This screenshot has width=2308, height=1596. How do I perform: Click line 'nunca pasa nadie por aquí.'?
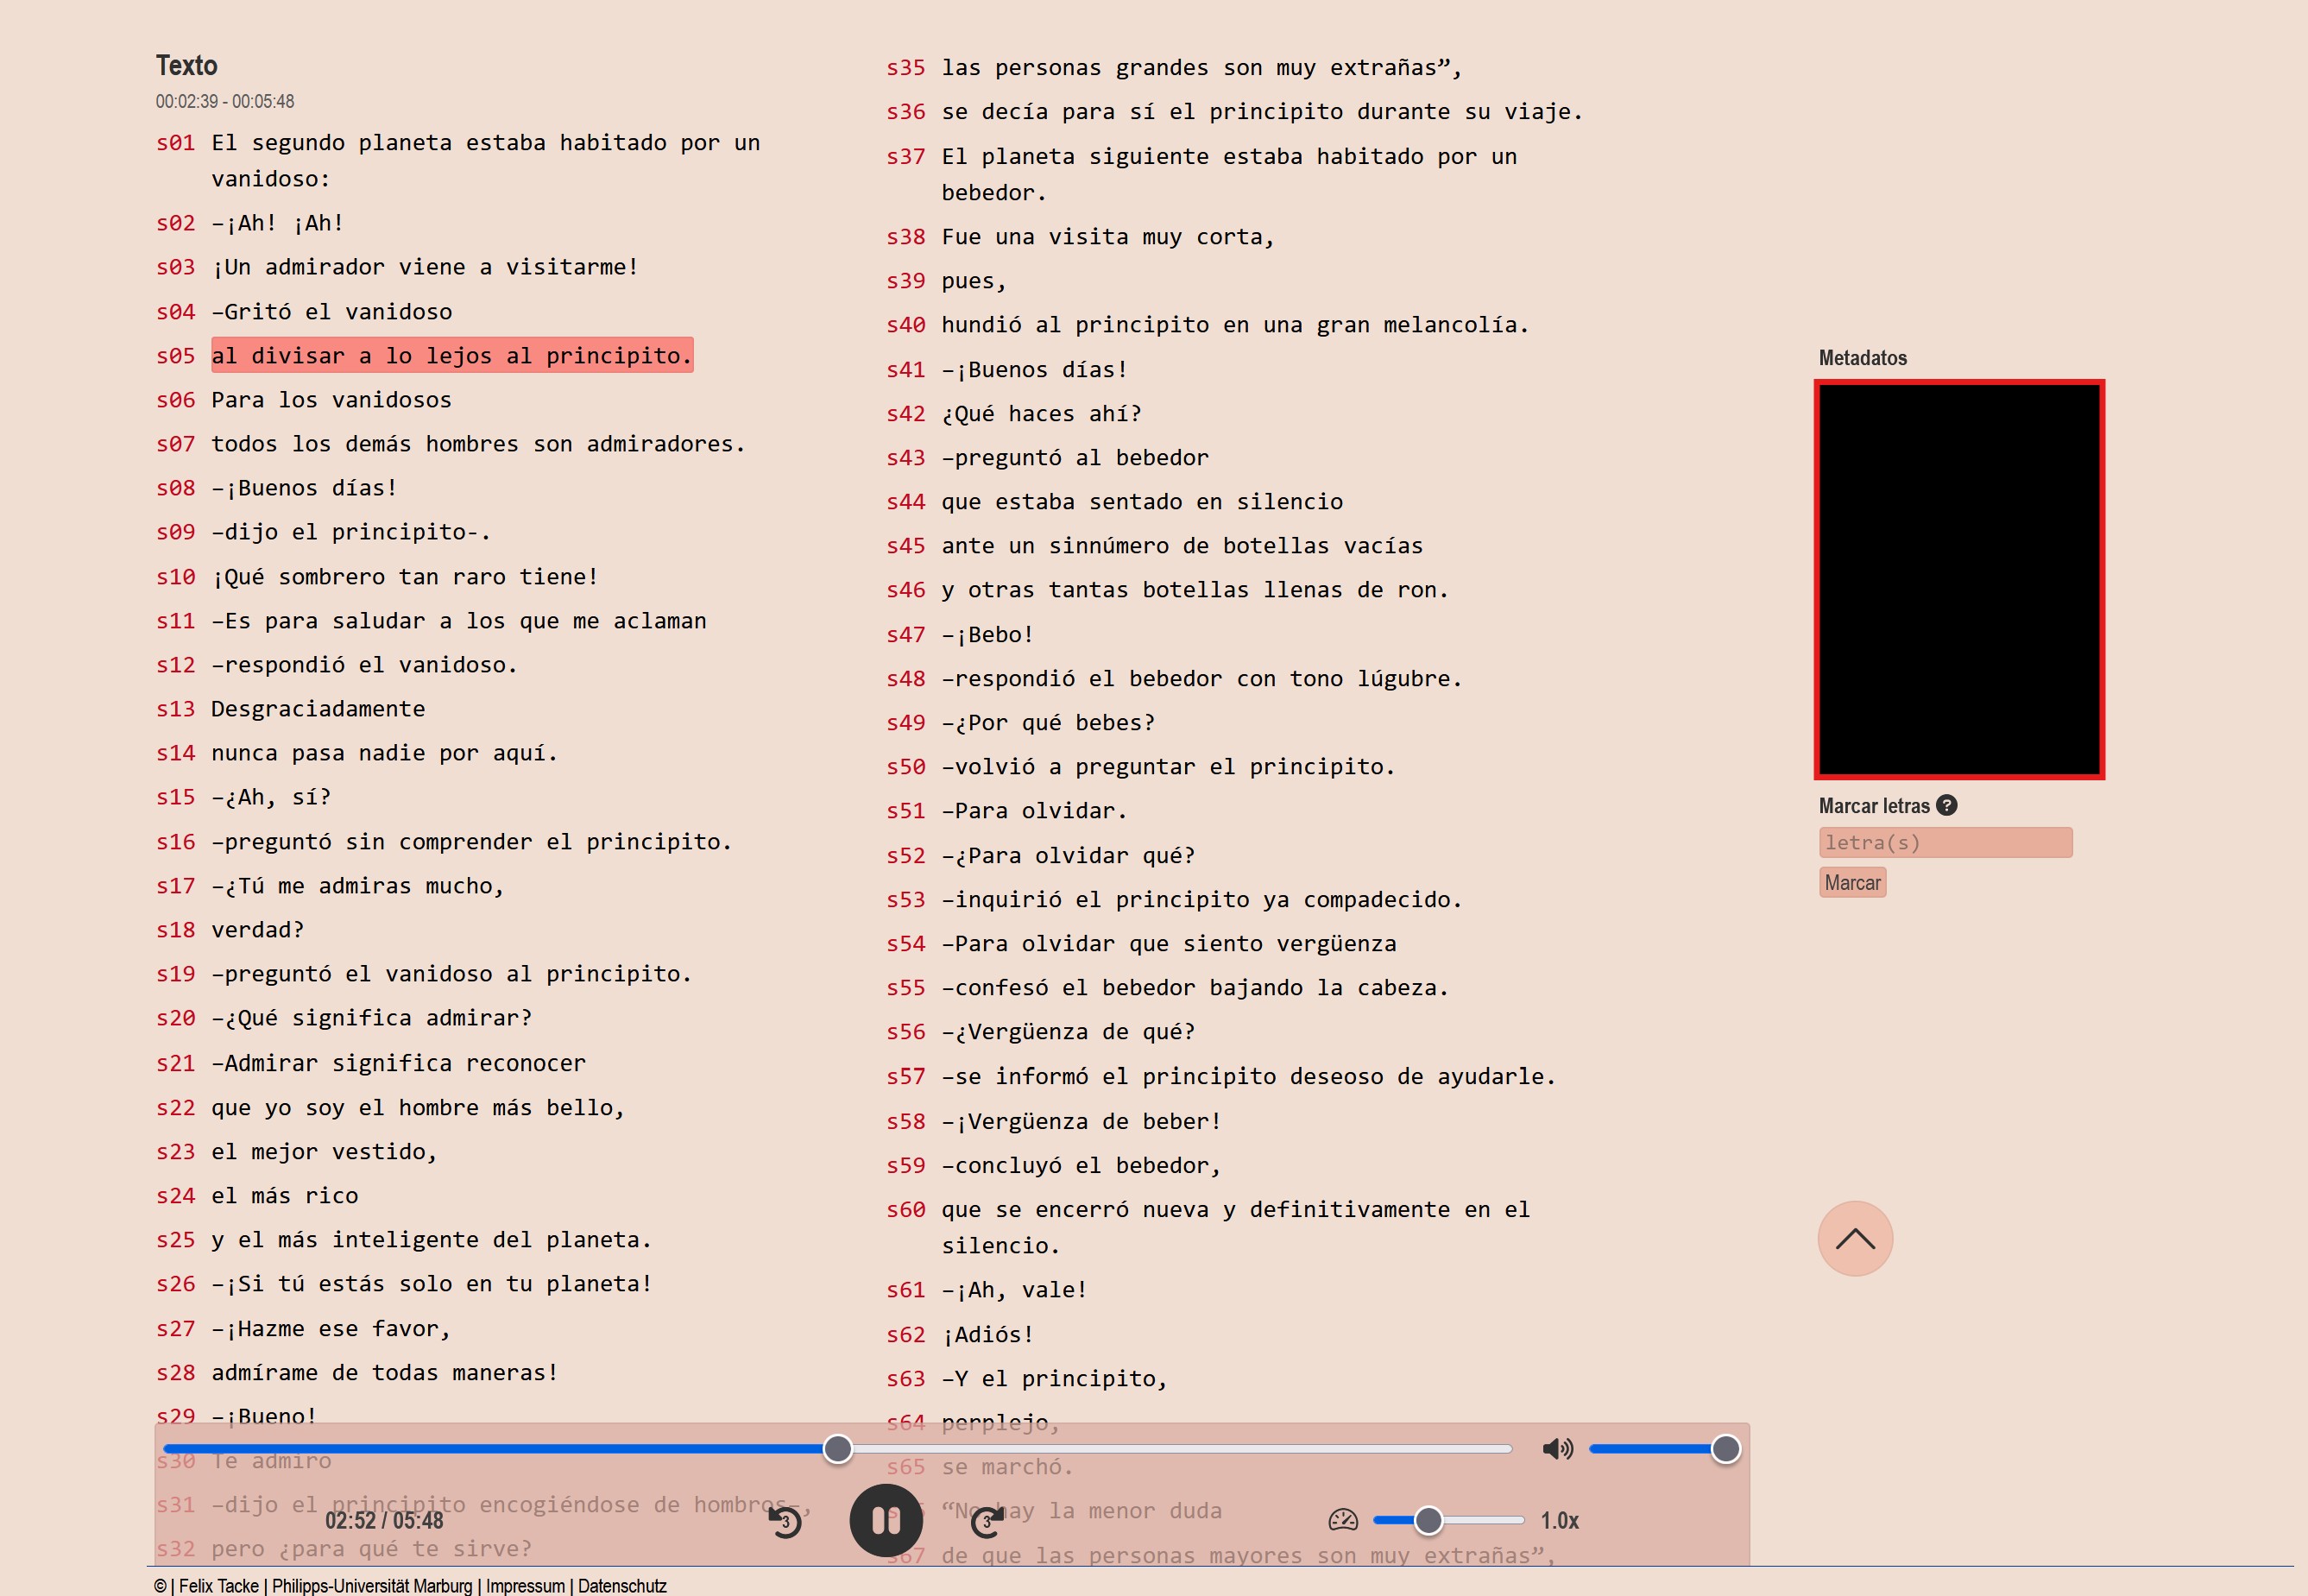click(x=385, y=752)
